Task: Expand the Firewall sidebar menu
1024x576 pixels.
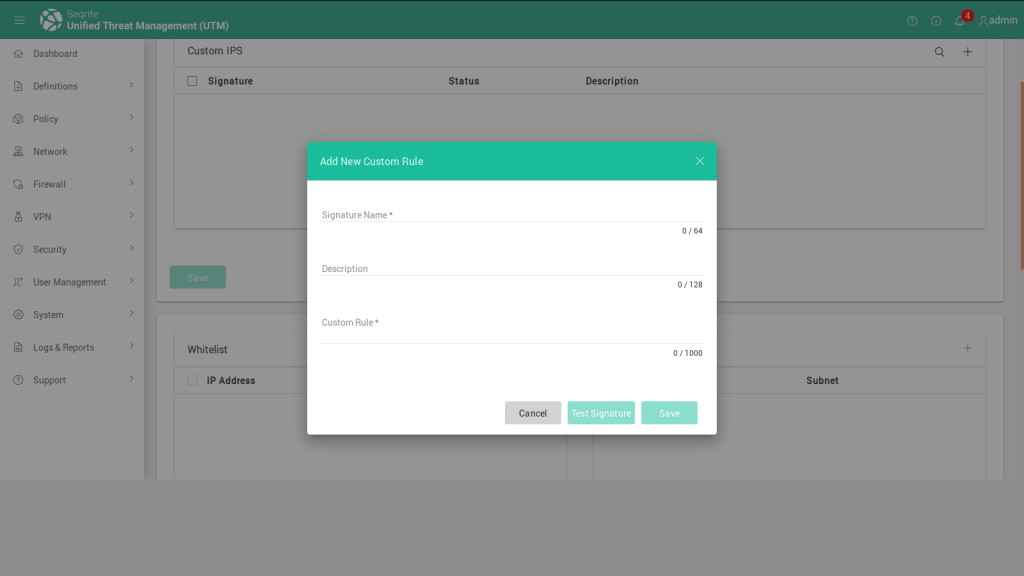Action: click(70, 184)
